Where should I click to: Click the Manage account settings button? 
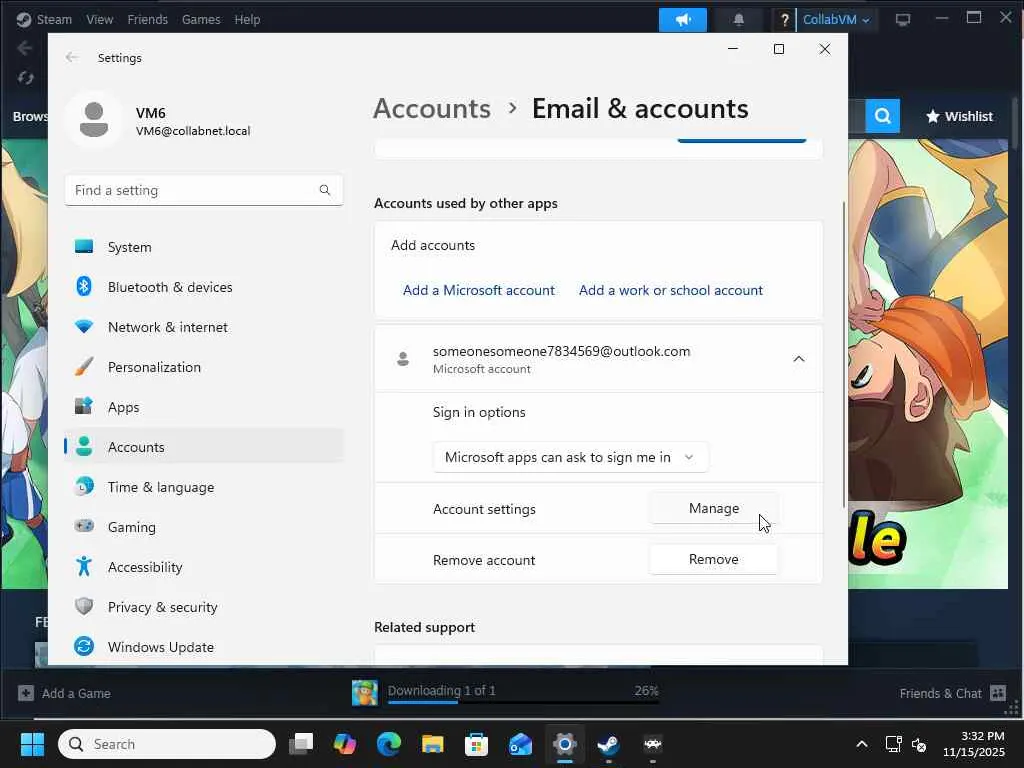coord(714,508)
